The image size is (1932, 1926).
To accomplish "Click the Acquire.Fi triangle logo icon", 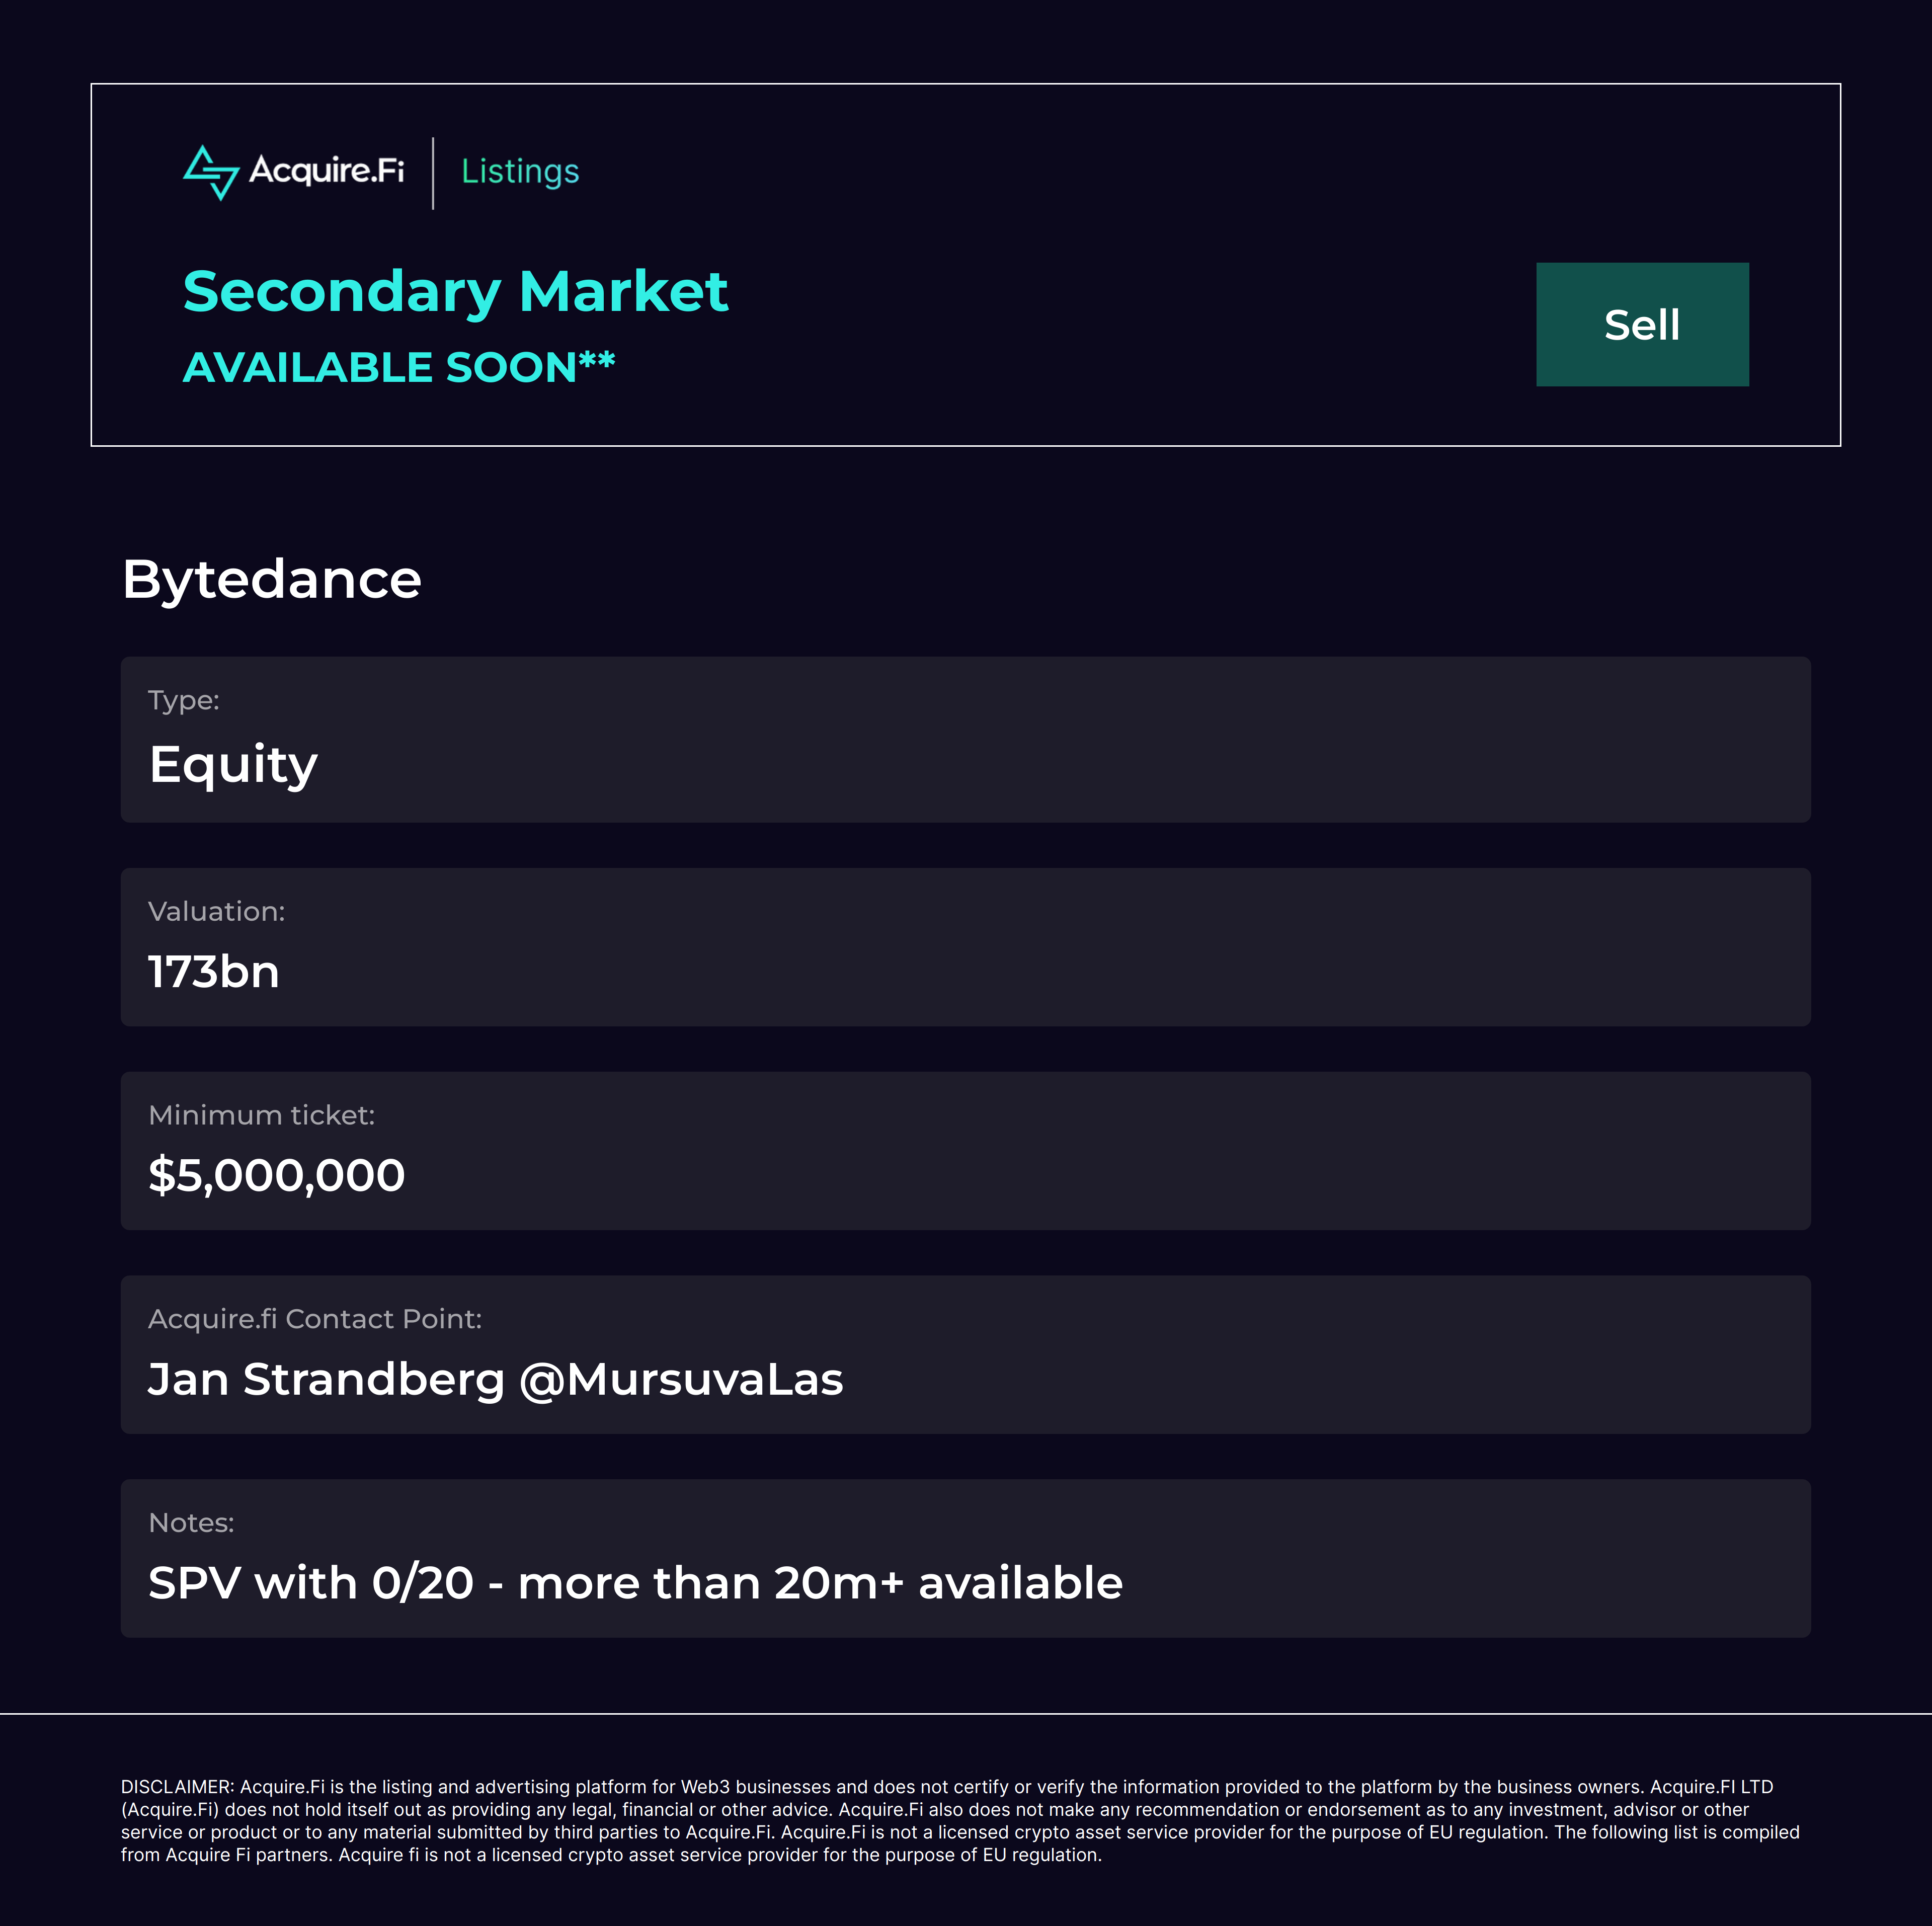I will coord(211,172).
